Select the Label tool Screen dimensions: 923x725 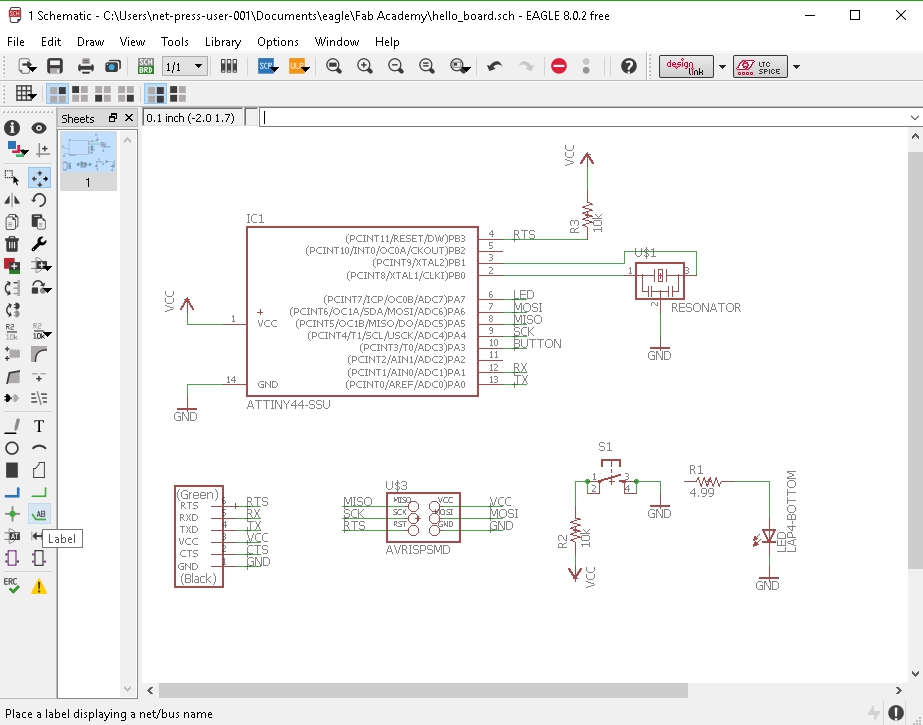(39, 514)
